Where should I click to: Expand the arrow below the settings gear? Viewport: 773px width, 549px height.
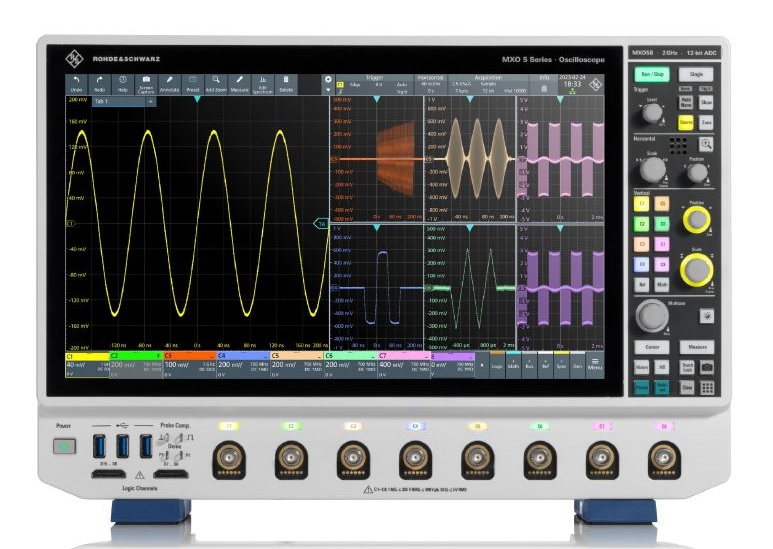pyautogui.click(x=328, y=90)
